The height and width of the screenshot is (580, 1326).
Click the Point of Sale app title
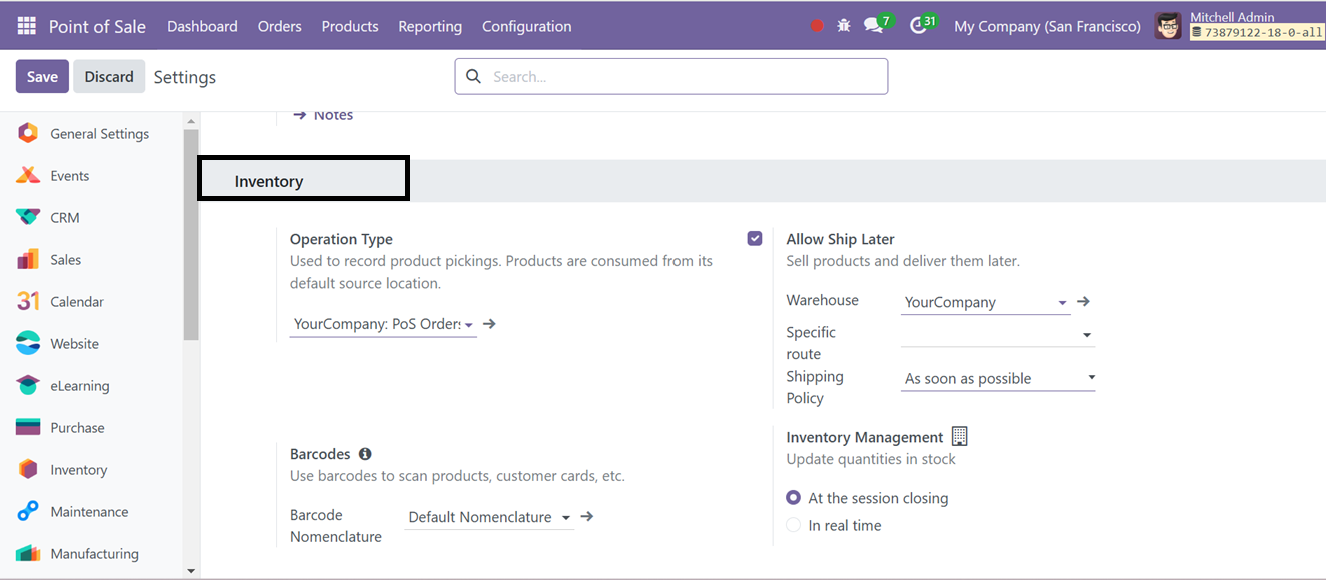[x=97, y=26]
